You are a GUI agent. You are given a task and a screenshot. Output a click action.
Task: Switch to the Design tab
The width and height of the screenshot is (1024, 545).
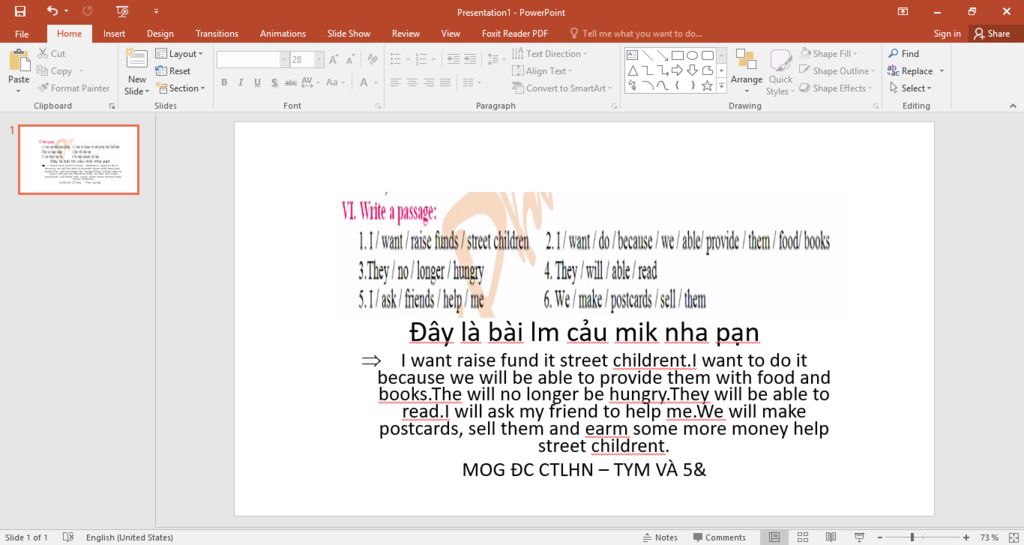click(160, 33)
